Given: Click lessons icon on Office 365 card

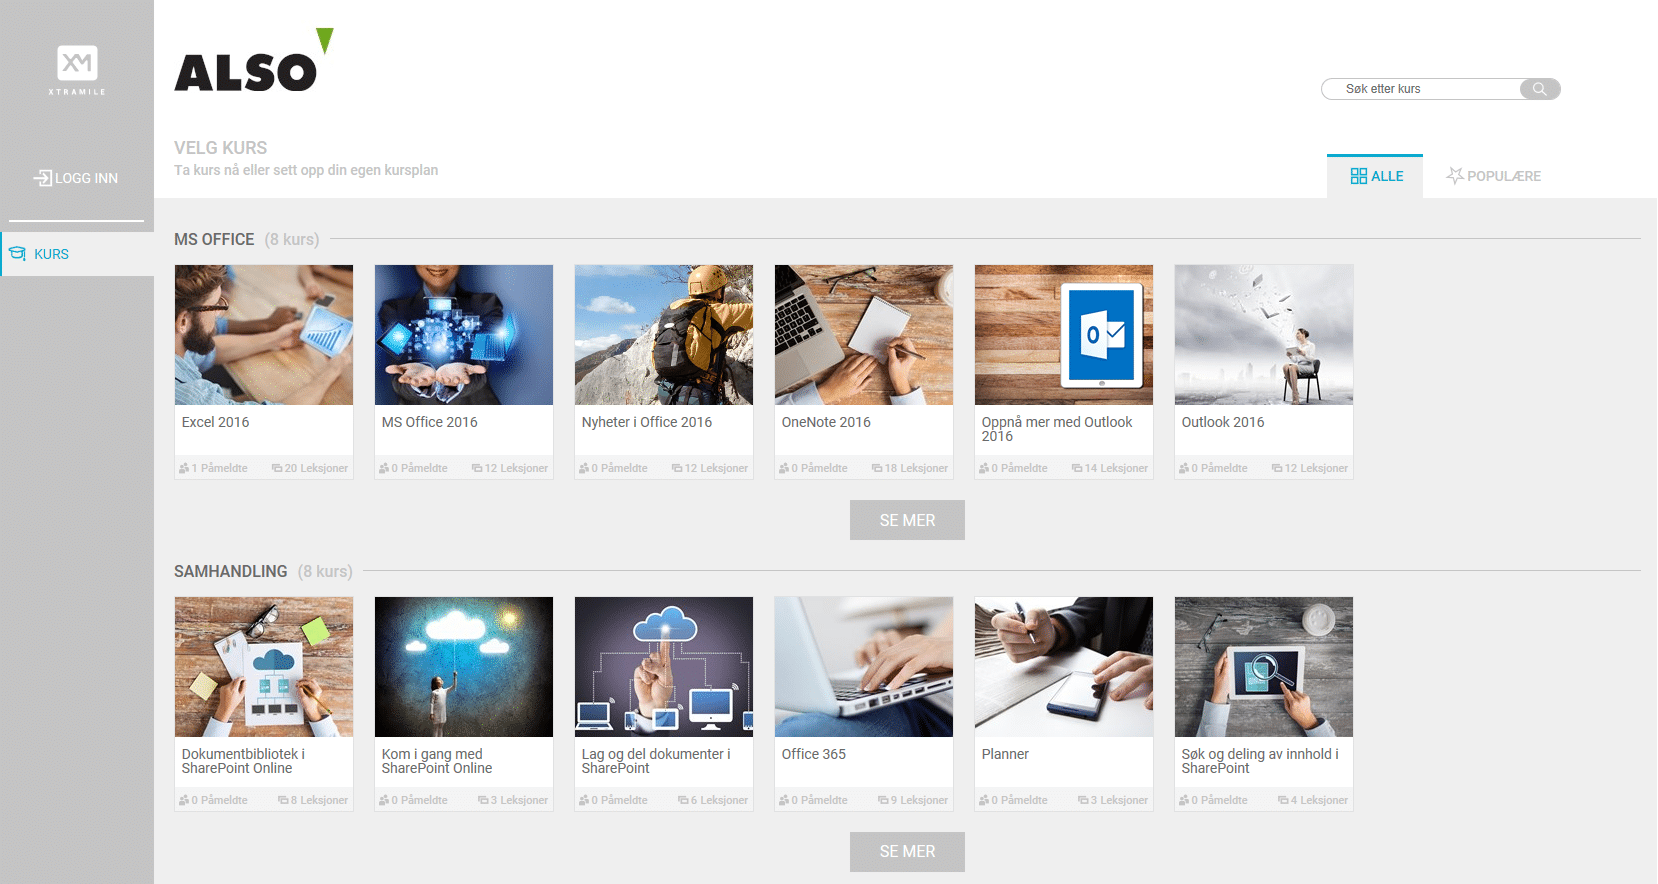Looking at the screenshot, I should click(x=884, y=800).
